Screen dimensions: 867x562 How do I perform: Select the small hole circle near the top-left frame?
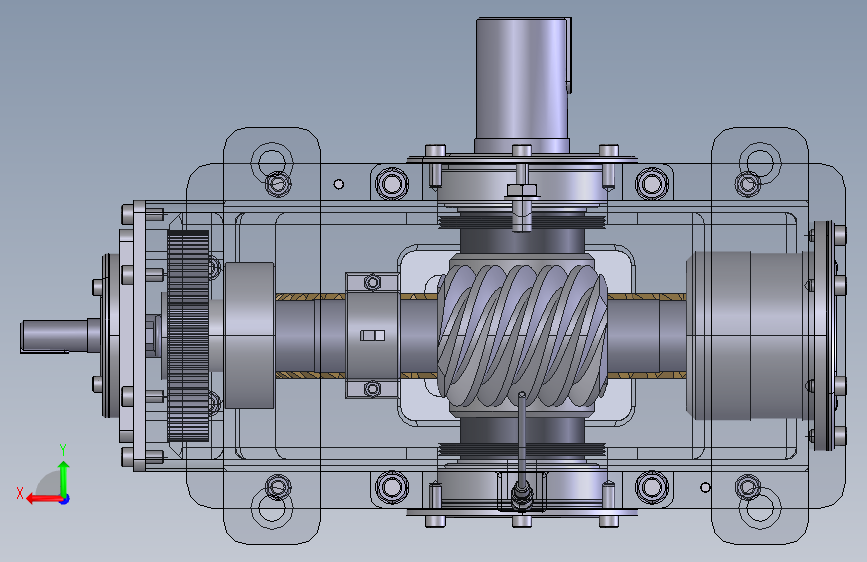point(339,184)
